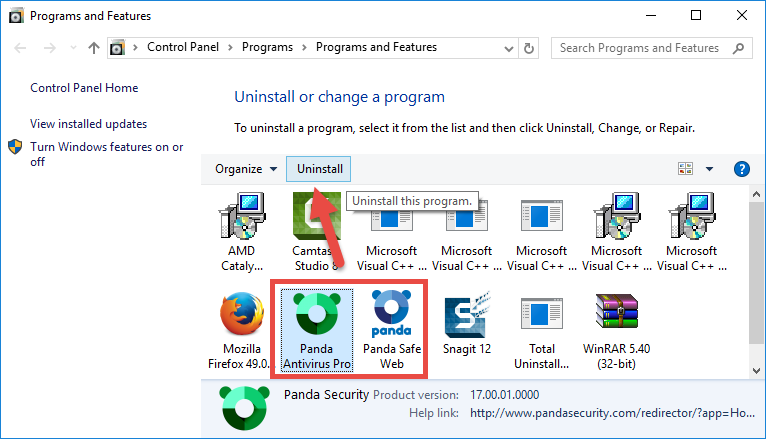The image size is (766, 439).
Task: Select the AMD Catalyst program icon
Action: pos(242,216)
